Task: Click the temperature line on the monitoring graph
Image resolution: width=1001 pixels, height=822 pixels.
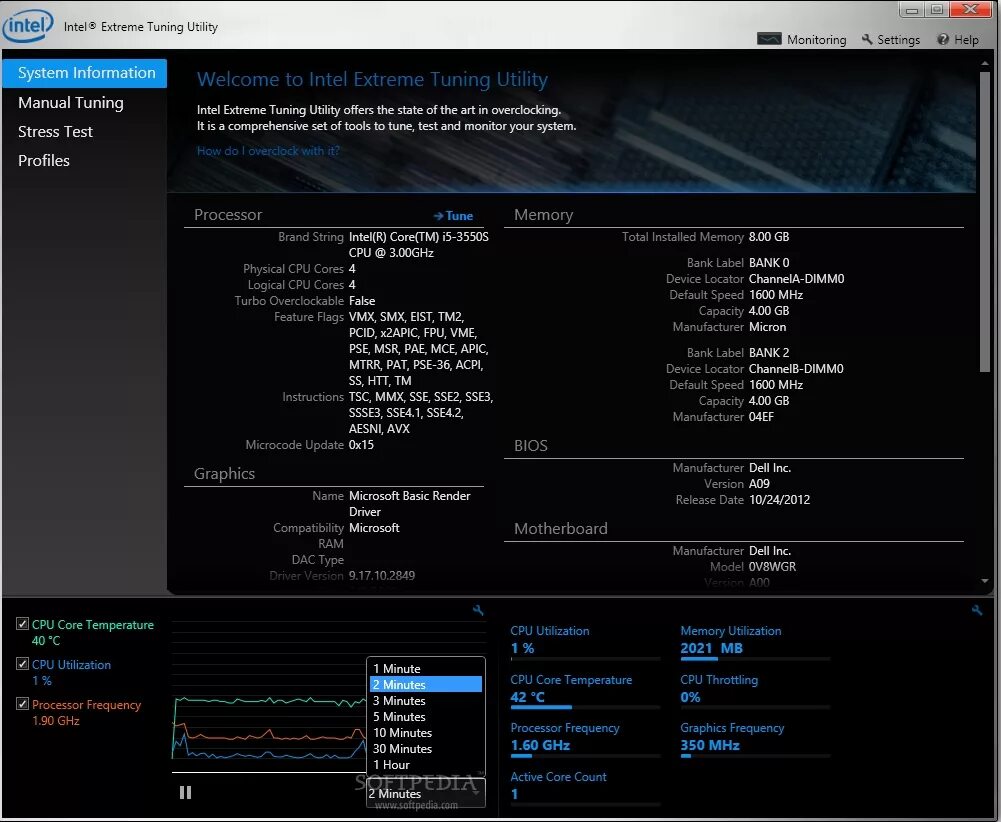Action: (x=268, y=701)
